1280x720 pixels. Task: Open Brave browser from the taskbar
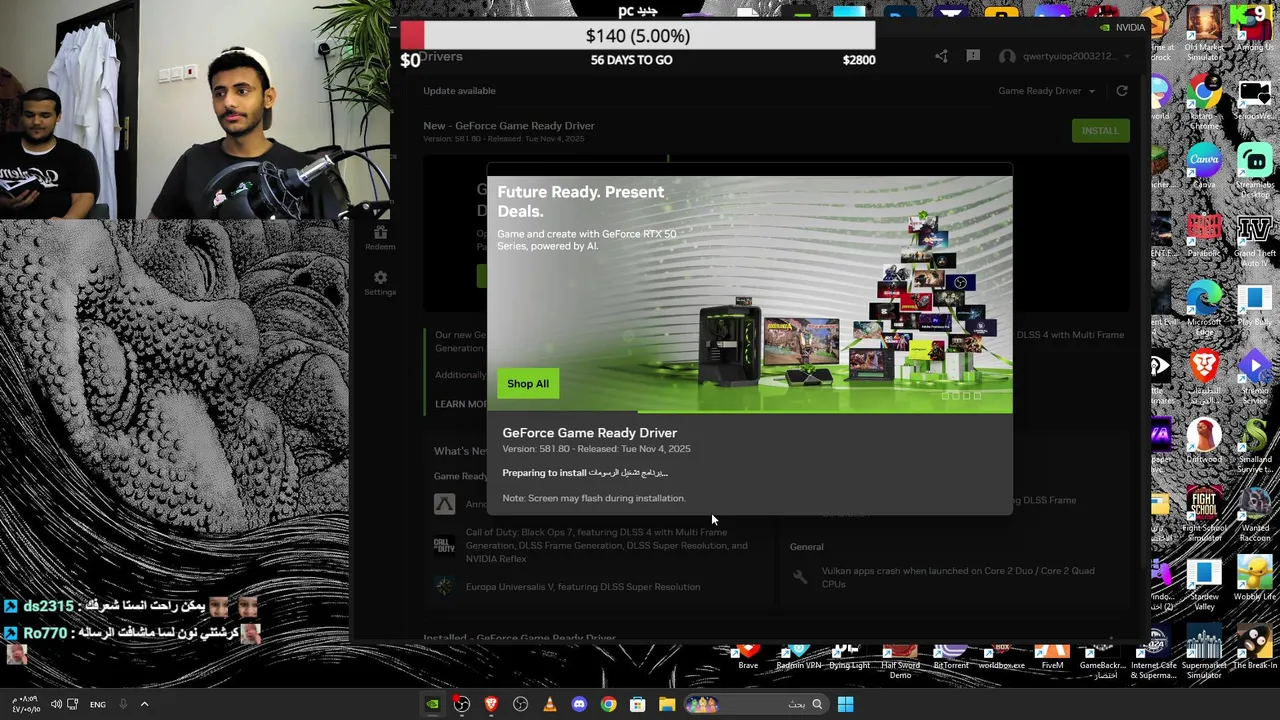tap(491, 704)
